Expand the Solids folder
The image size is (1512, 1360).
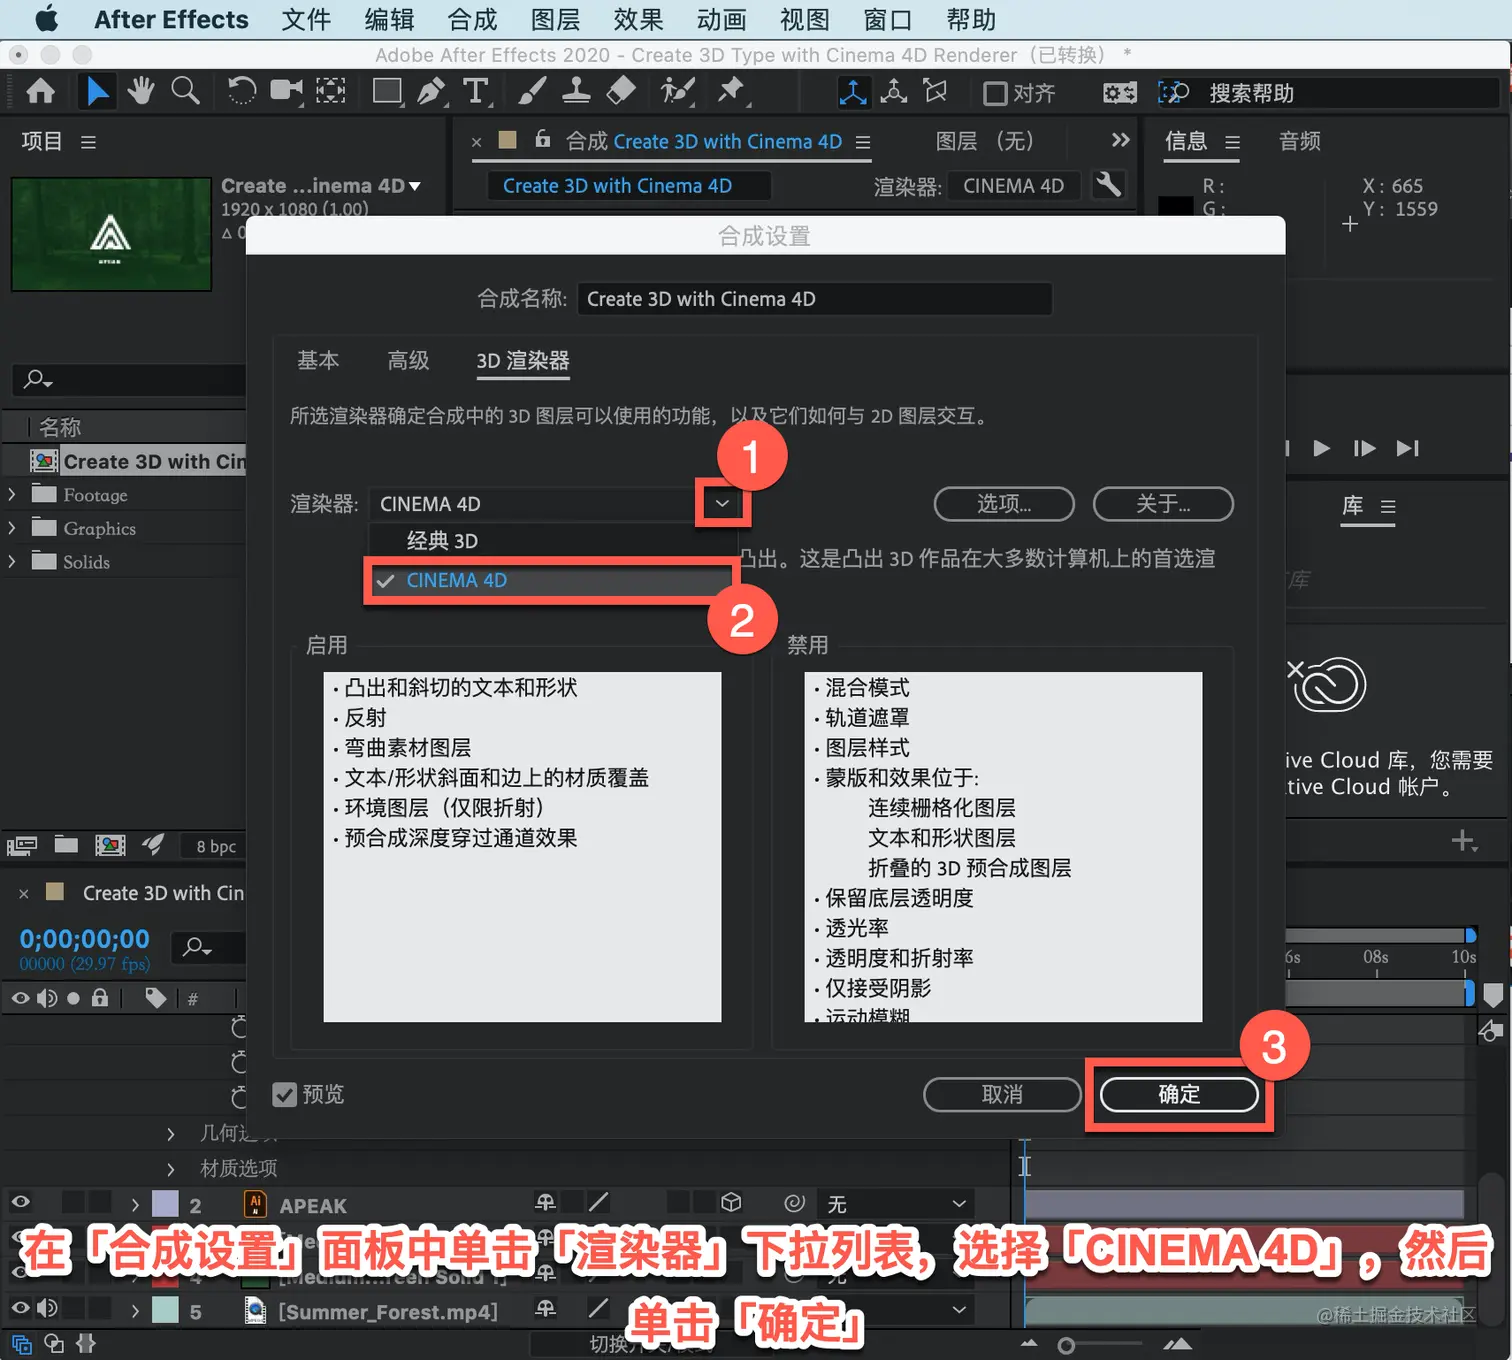tap(12, 561)
